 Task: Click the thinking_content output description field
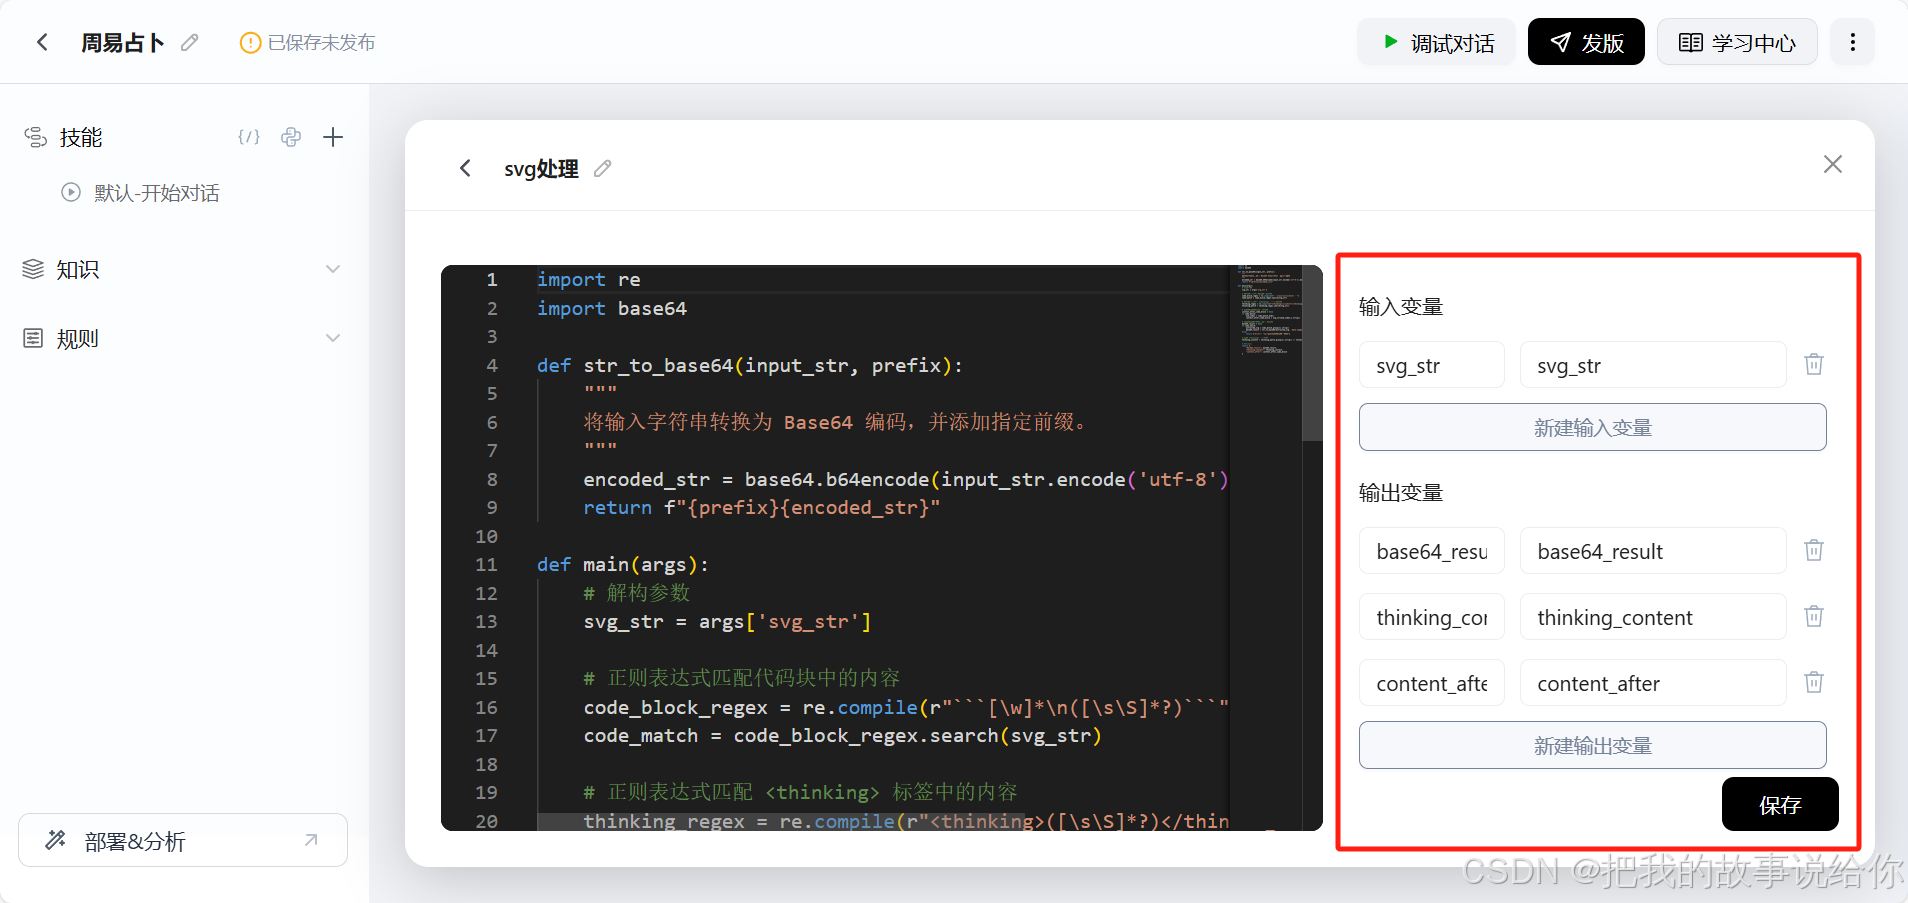click(1653, 617)
